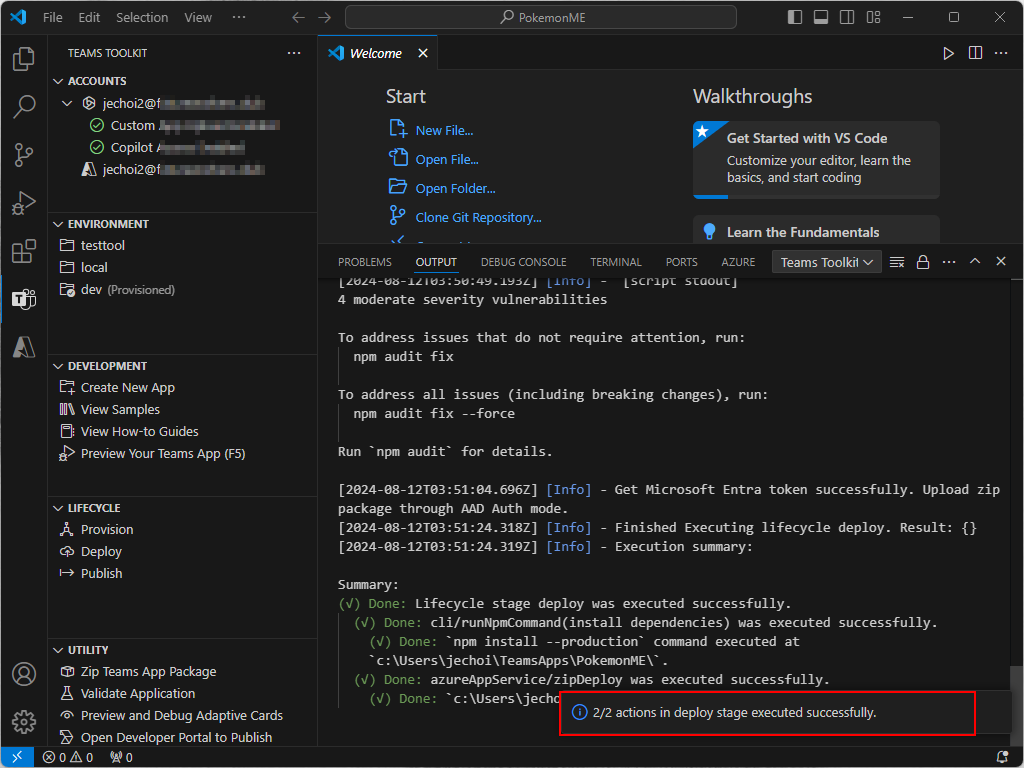Viewport: 1024px width, 768px height.
Task: Click the ports forwarded status item
Action: [x=121, y=757]
